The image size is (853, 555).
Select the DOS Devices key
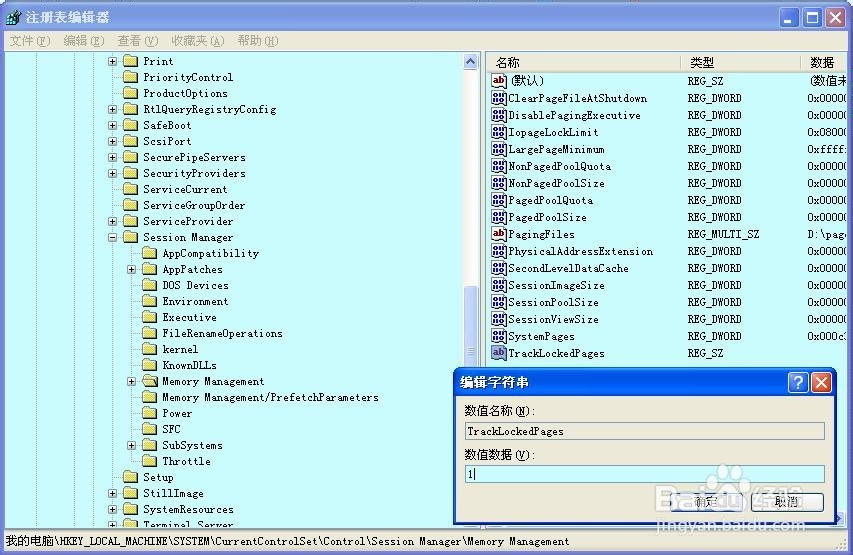[195, 285]
